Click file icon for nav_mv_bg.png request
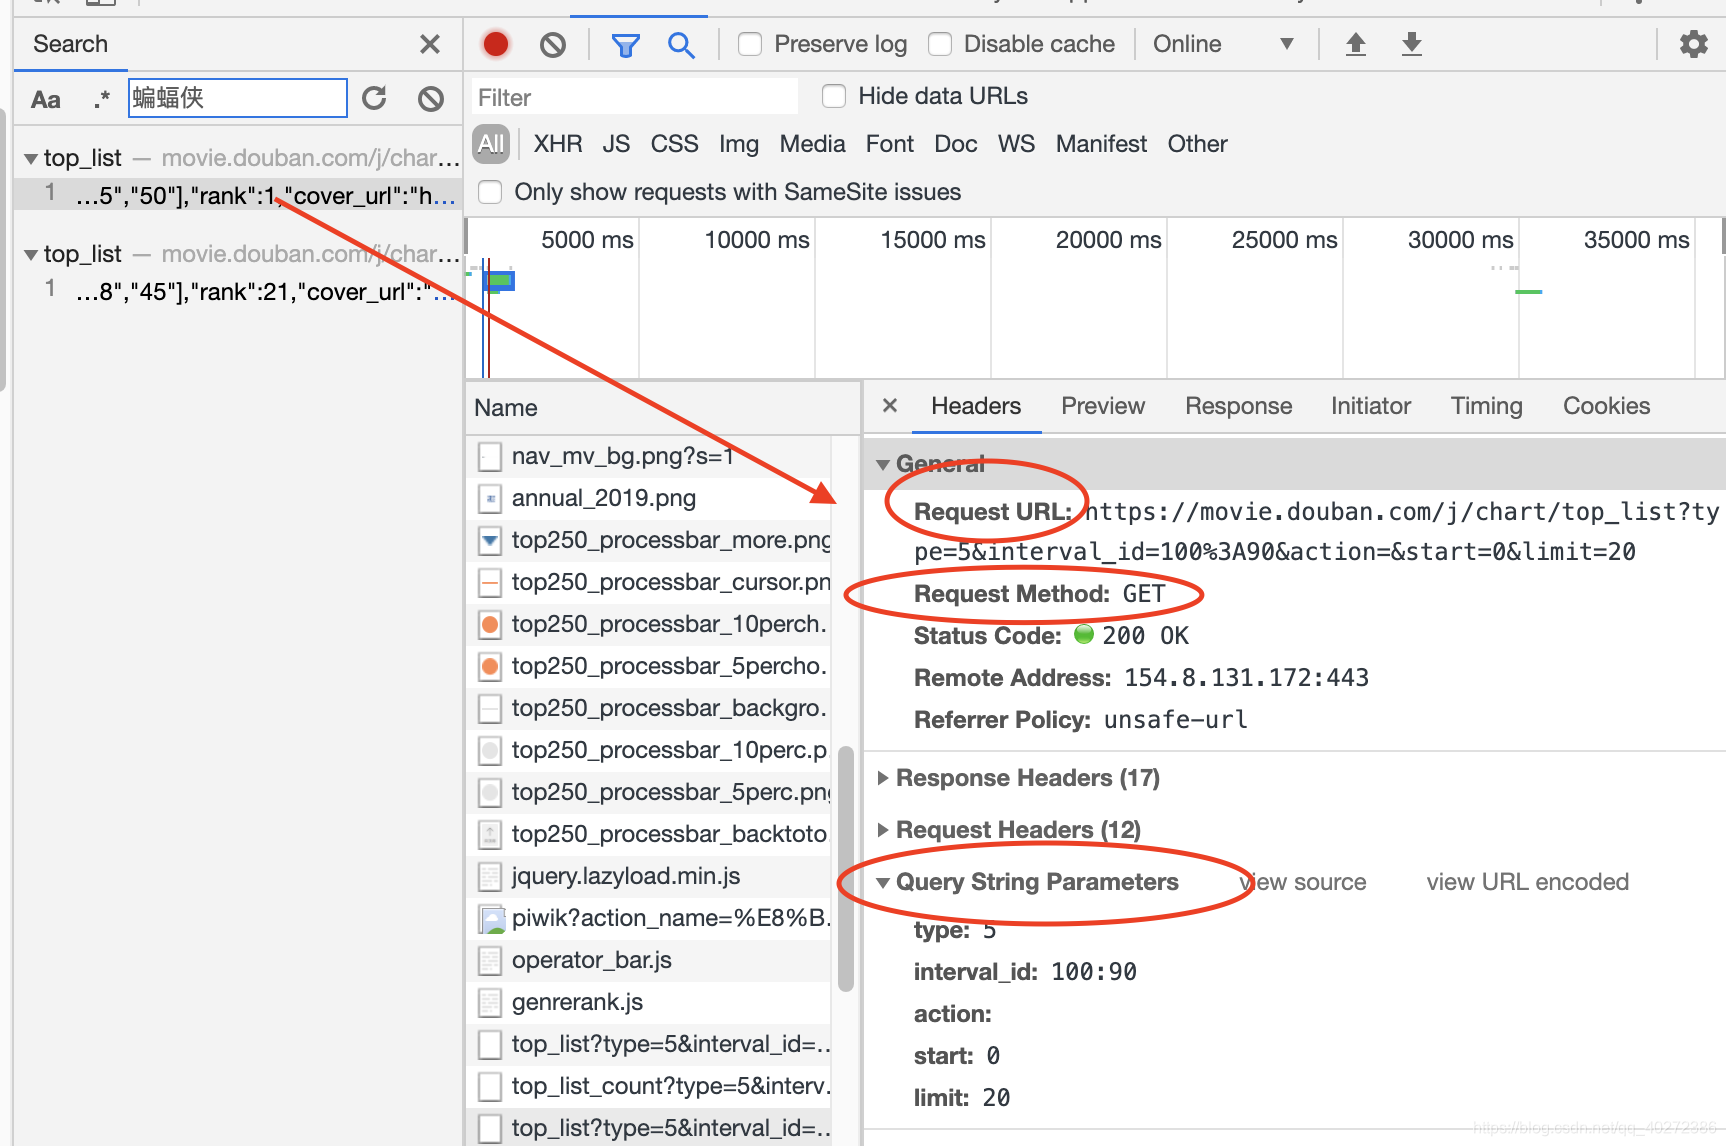Image resolution: width=1726 pixels, height=1146 pixels. tap(490, 457)
